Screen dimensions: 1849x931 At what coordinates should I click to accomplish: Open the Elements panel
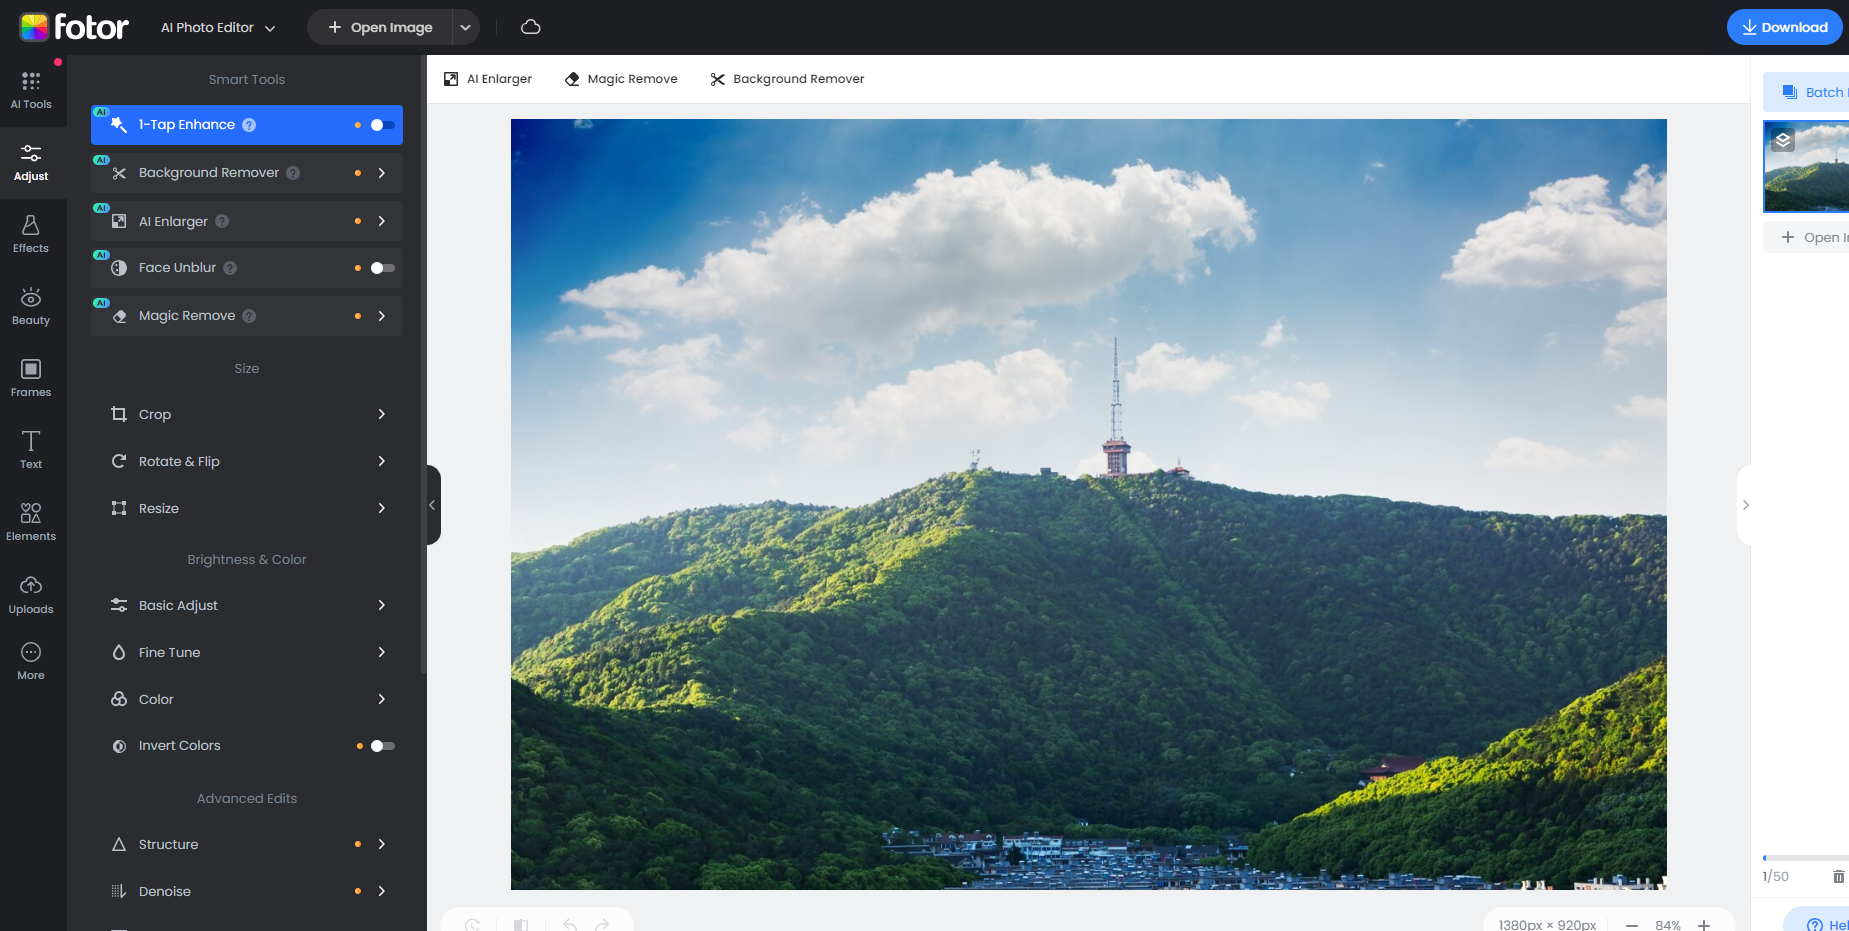click(31, 521)
